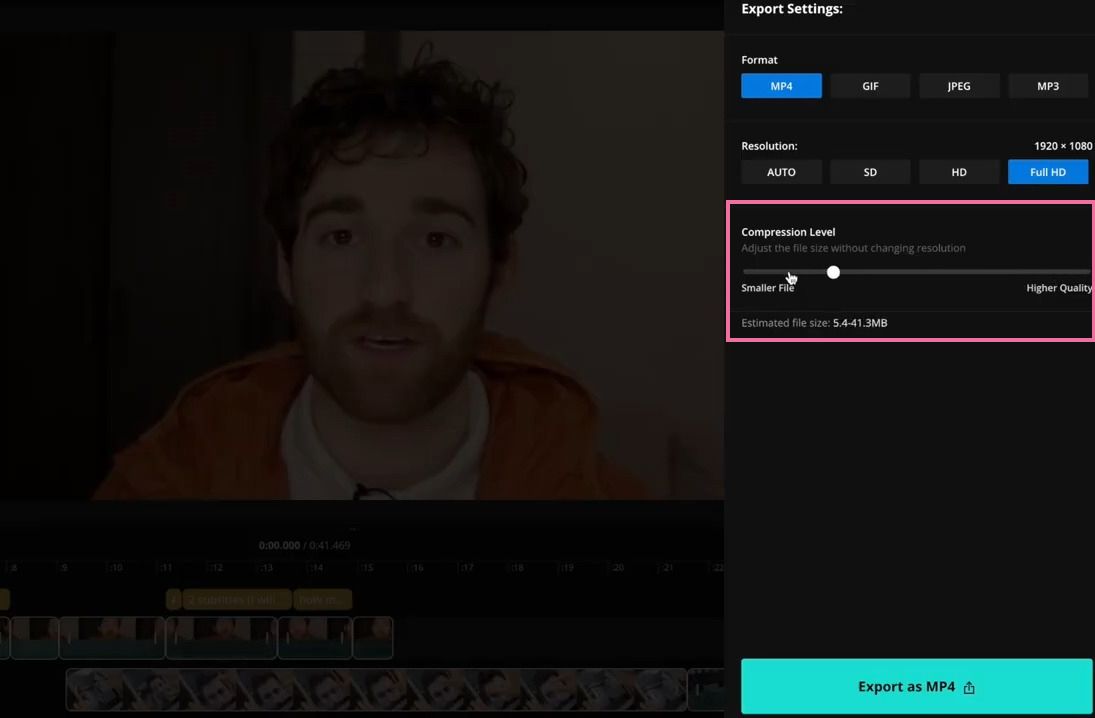The image size is (1095, 718).
Task: Click the filmstrip thumbnail track at bottom
Action: pyautogui.click(x=375, y=689)
